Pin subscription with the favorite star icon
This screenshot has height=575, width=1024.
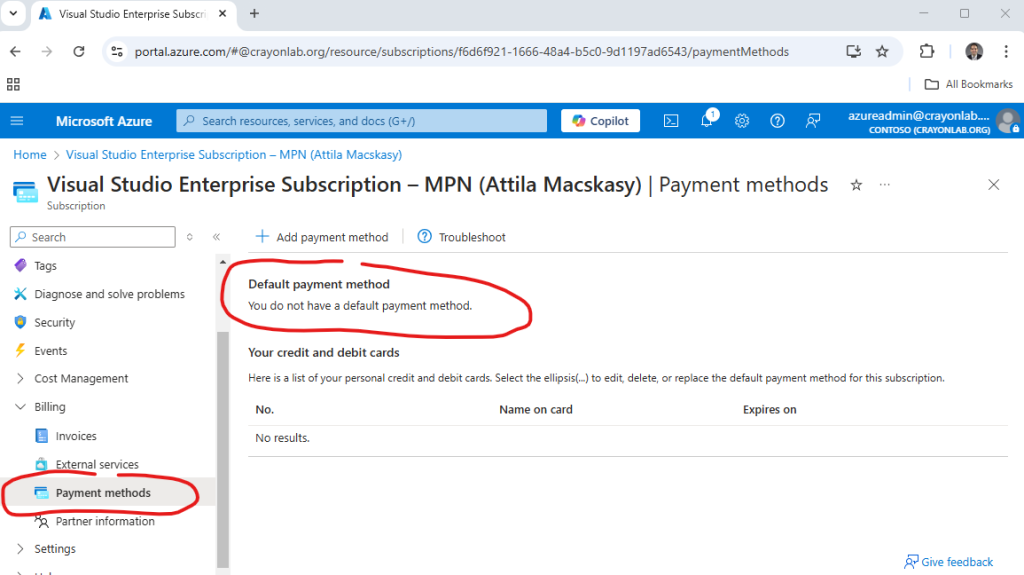coord(856,185)
